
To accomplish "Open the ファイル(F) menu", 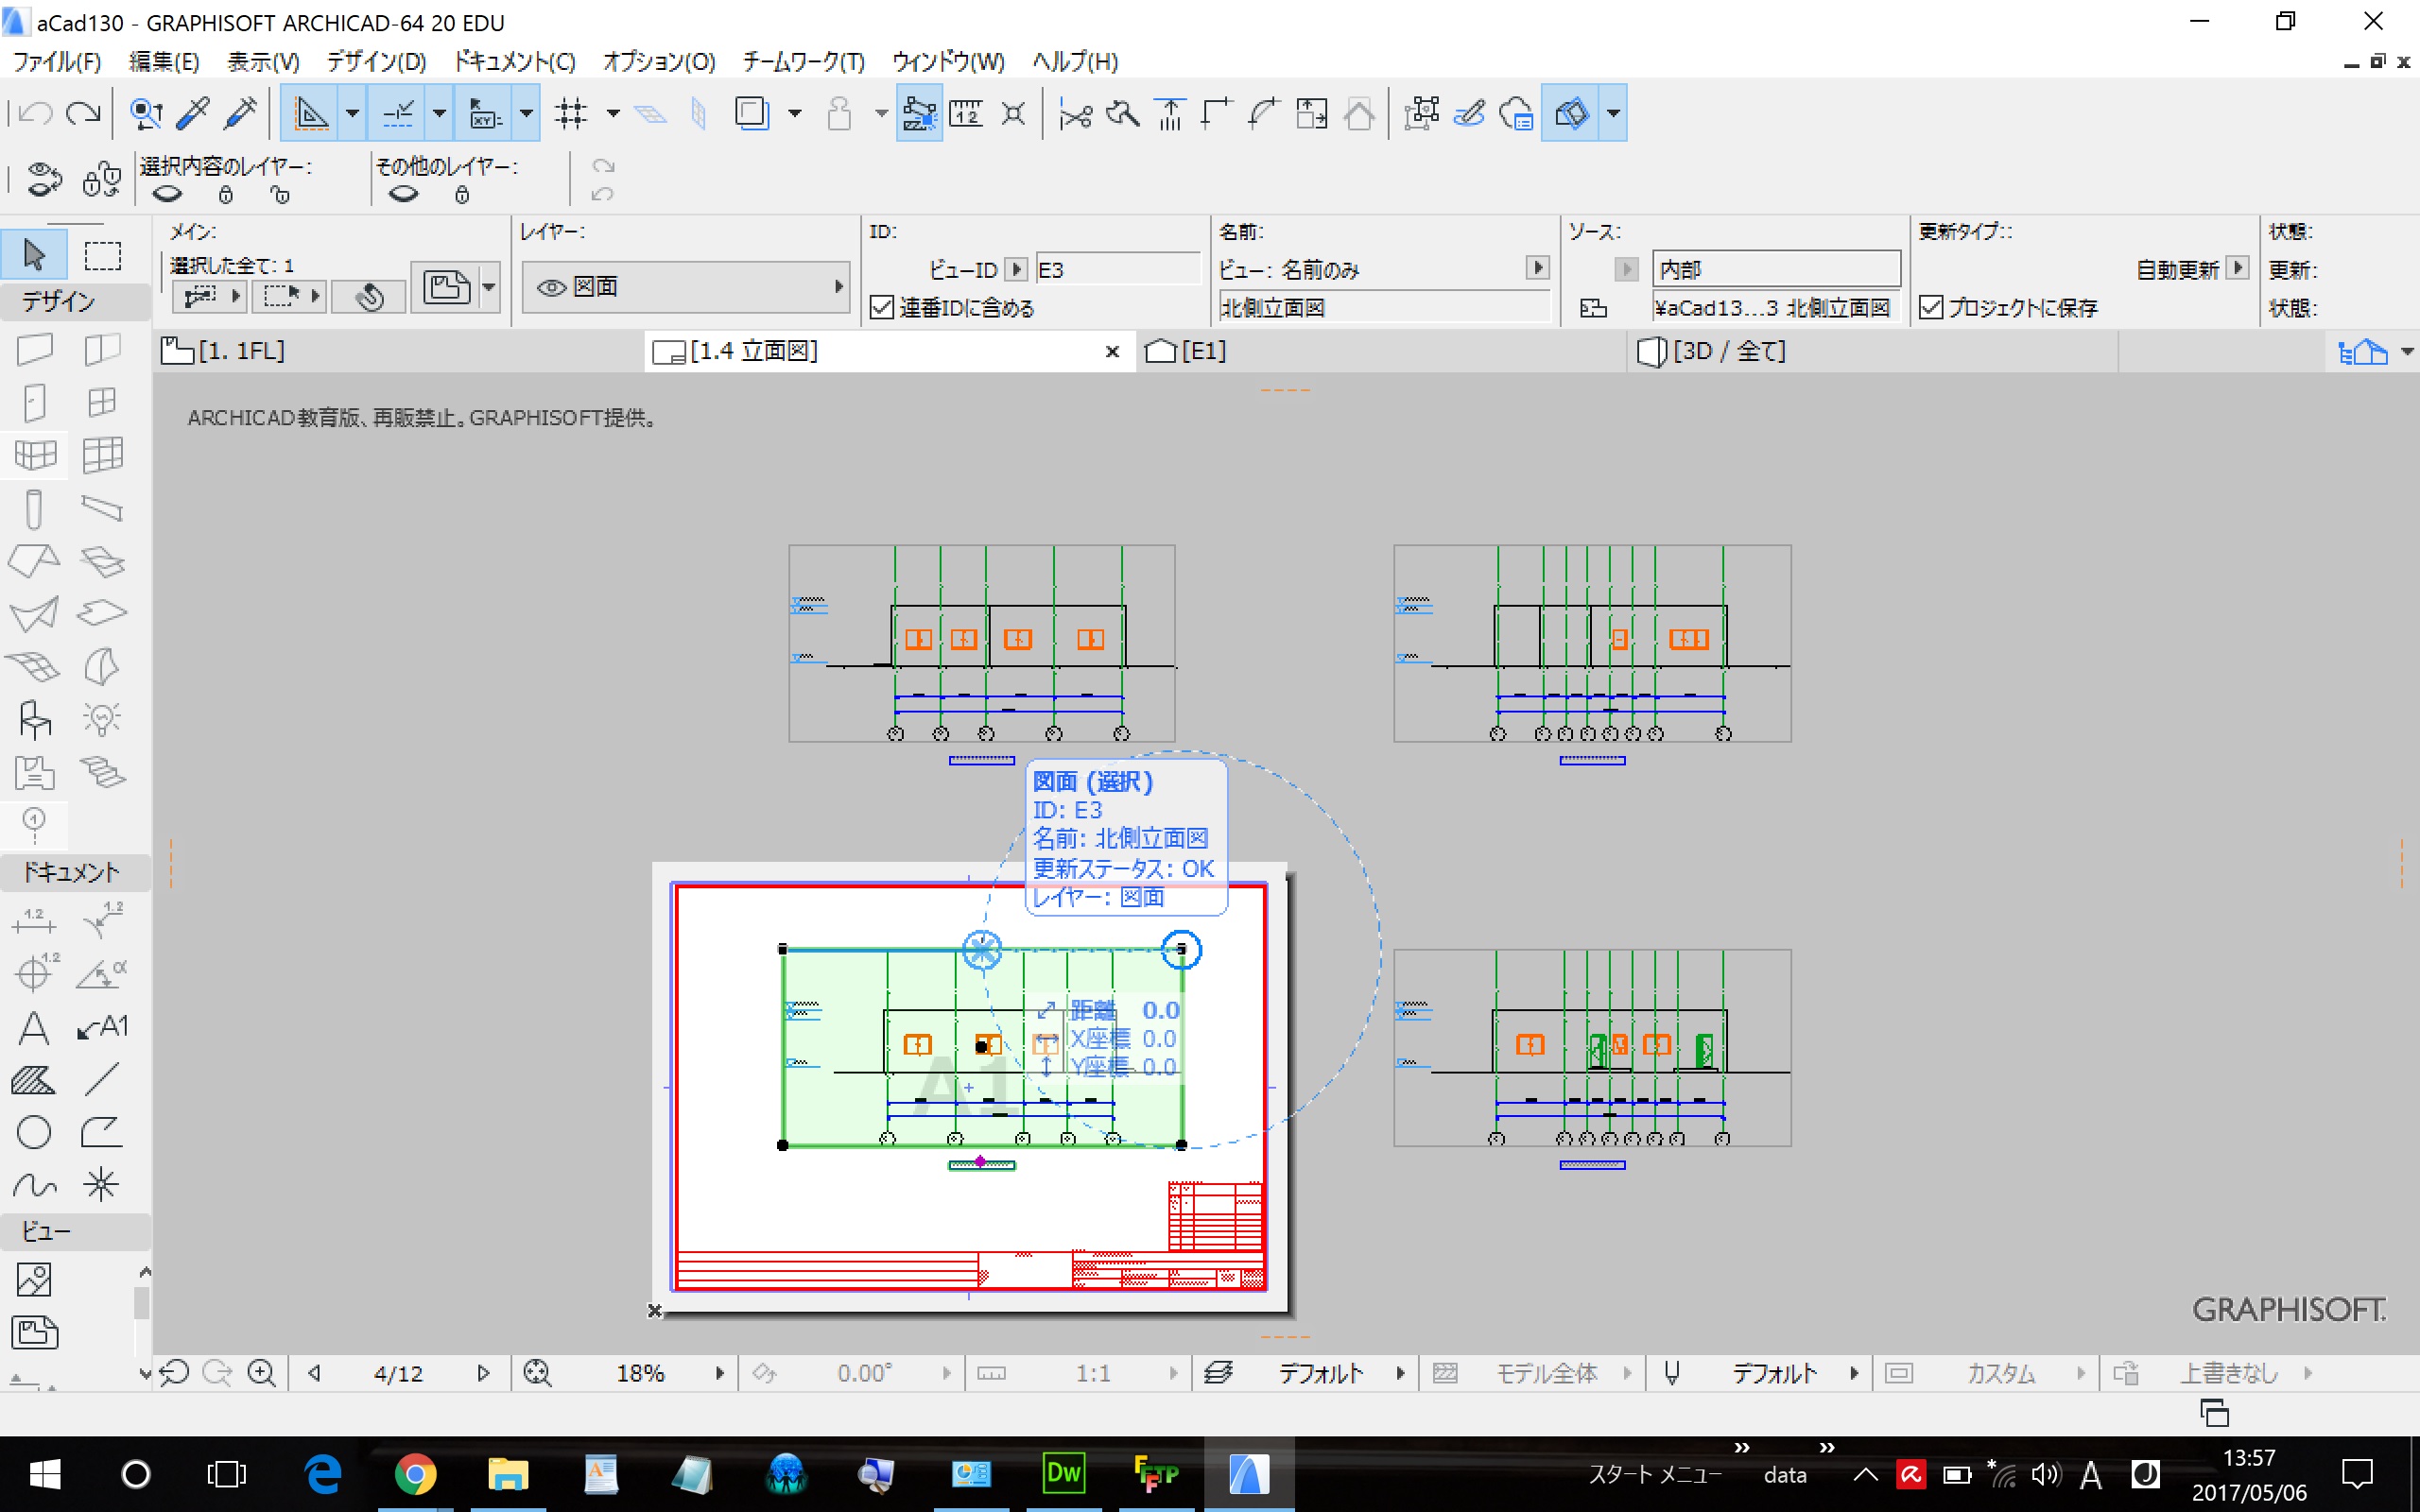I will (57, 62).
